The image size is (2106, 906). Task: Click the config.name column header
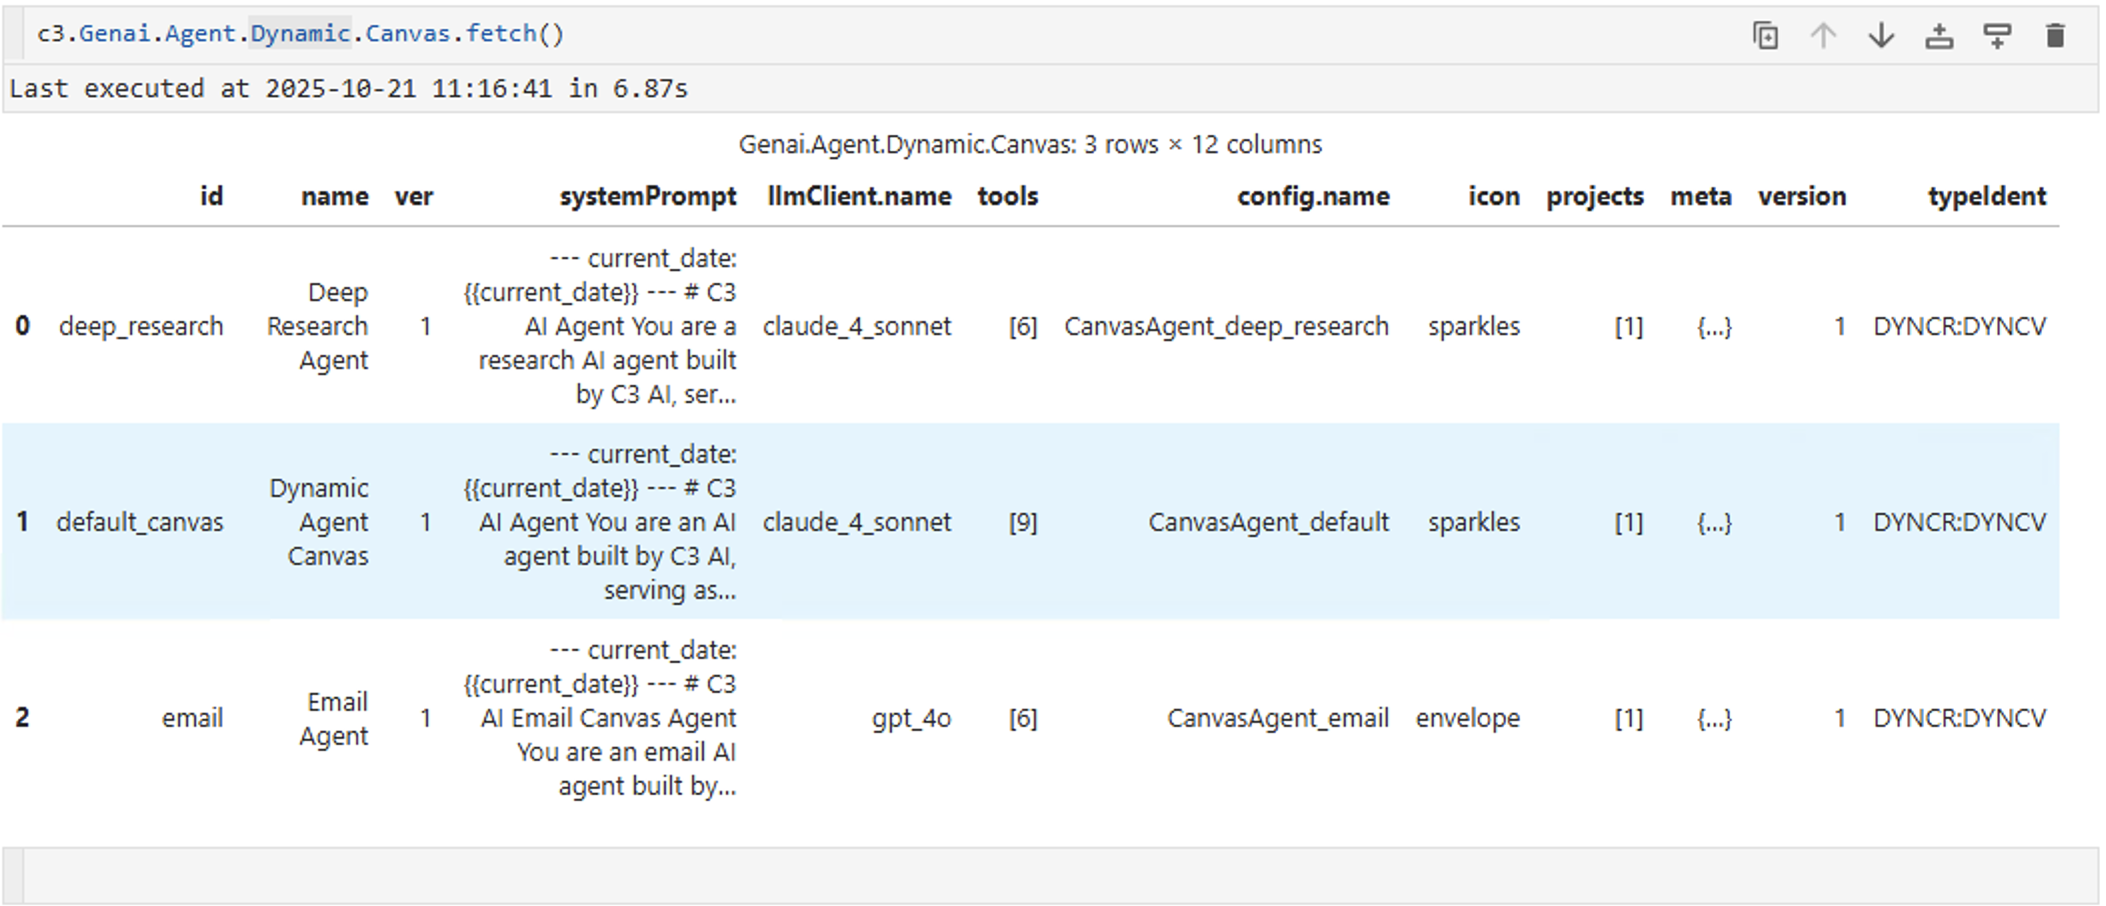tap(1312, 197)
